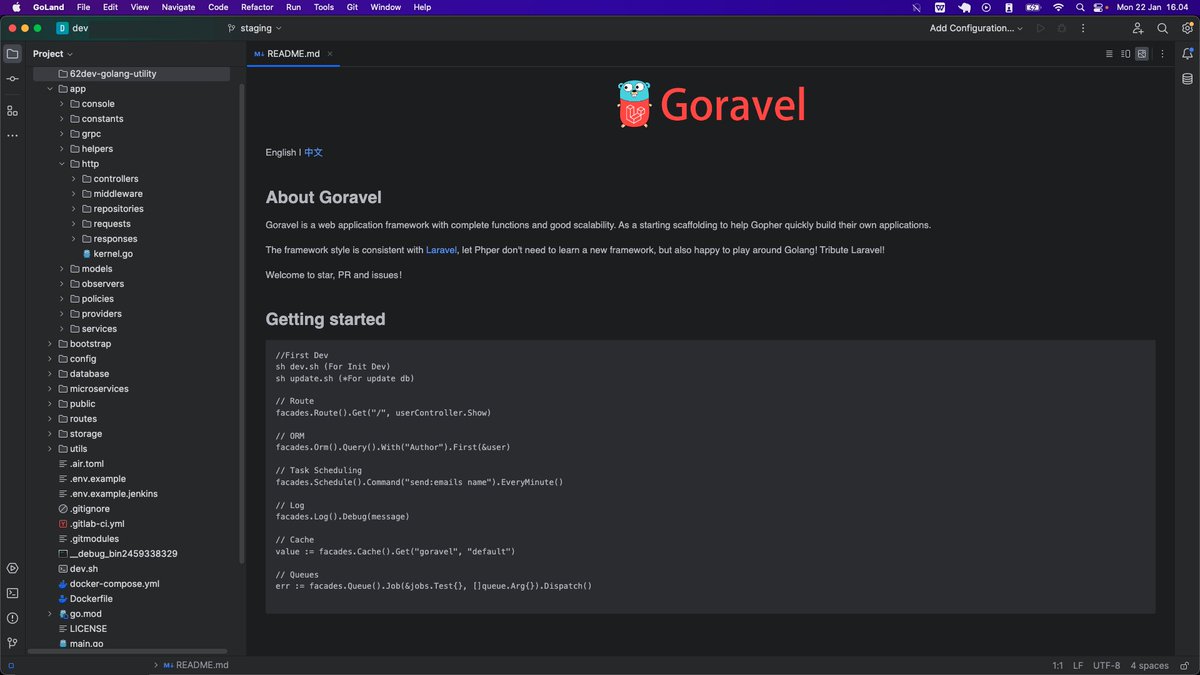
Task: Open the Structure tool window icon
Action: pyautogui.click(x=12, y=110)
